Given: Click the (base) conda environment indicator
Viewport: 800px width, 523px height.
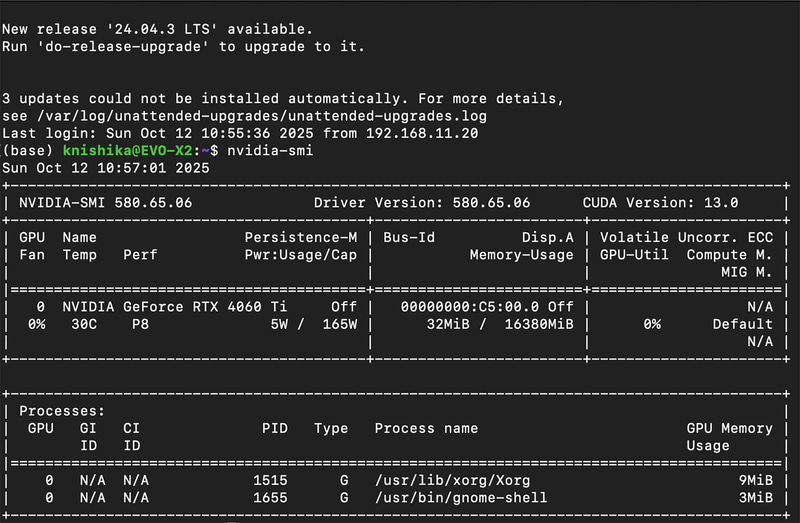Looking at the screenshot, I should click(28, 151).
